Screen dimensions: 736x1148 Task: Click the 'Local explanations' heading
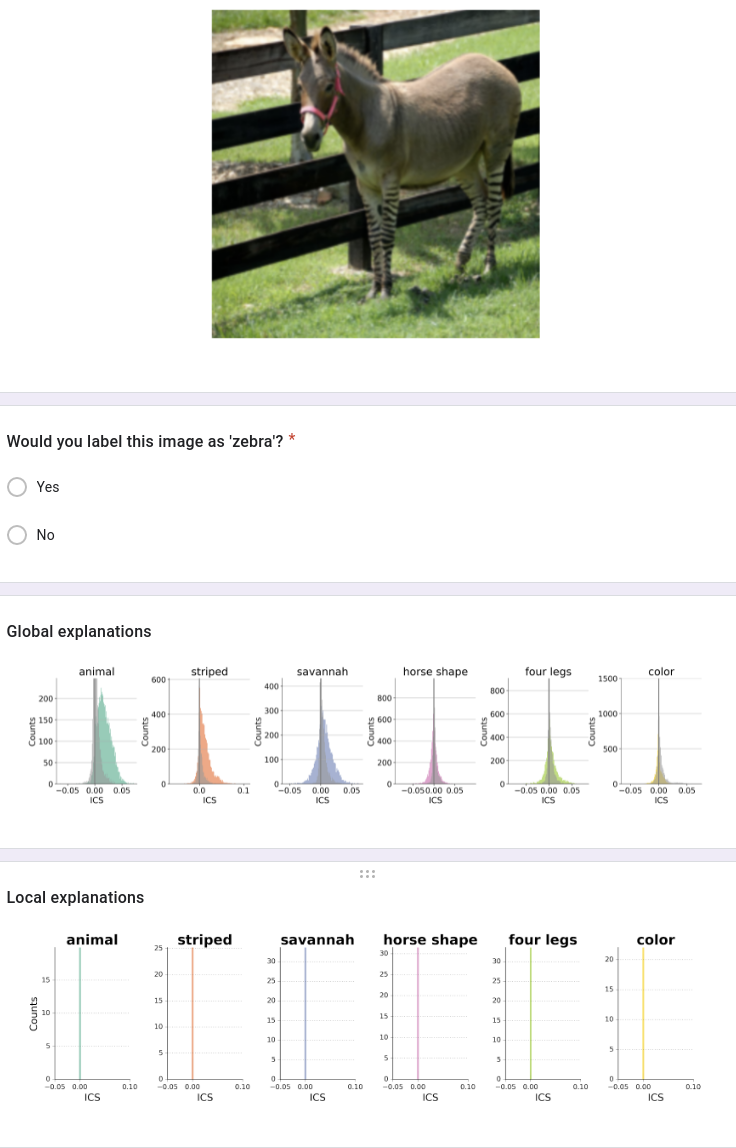click(x=75, y=897)
